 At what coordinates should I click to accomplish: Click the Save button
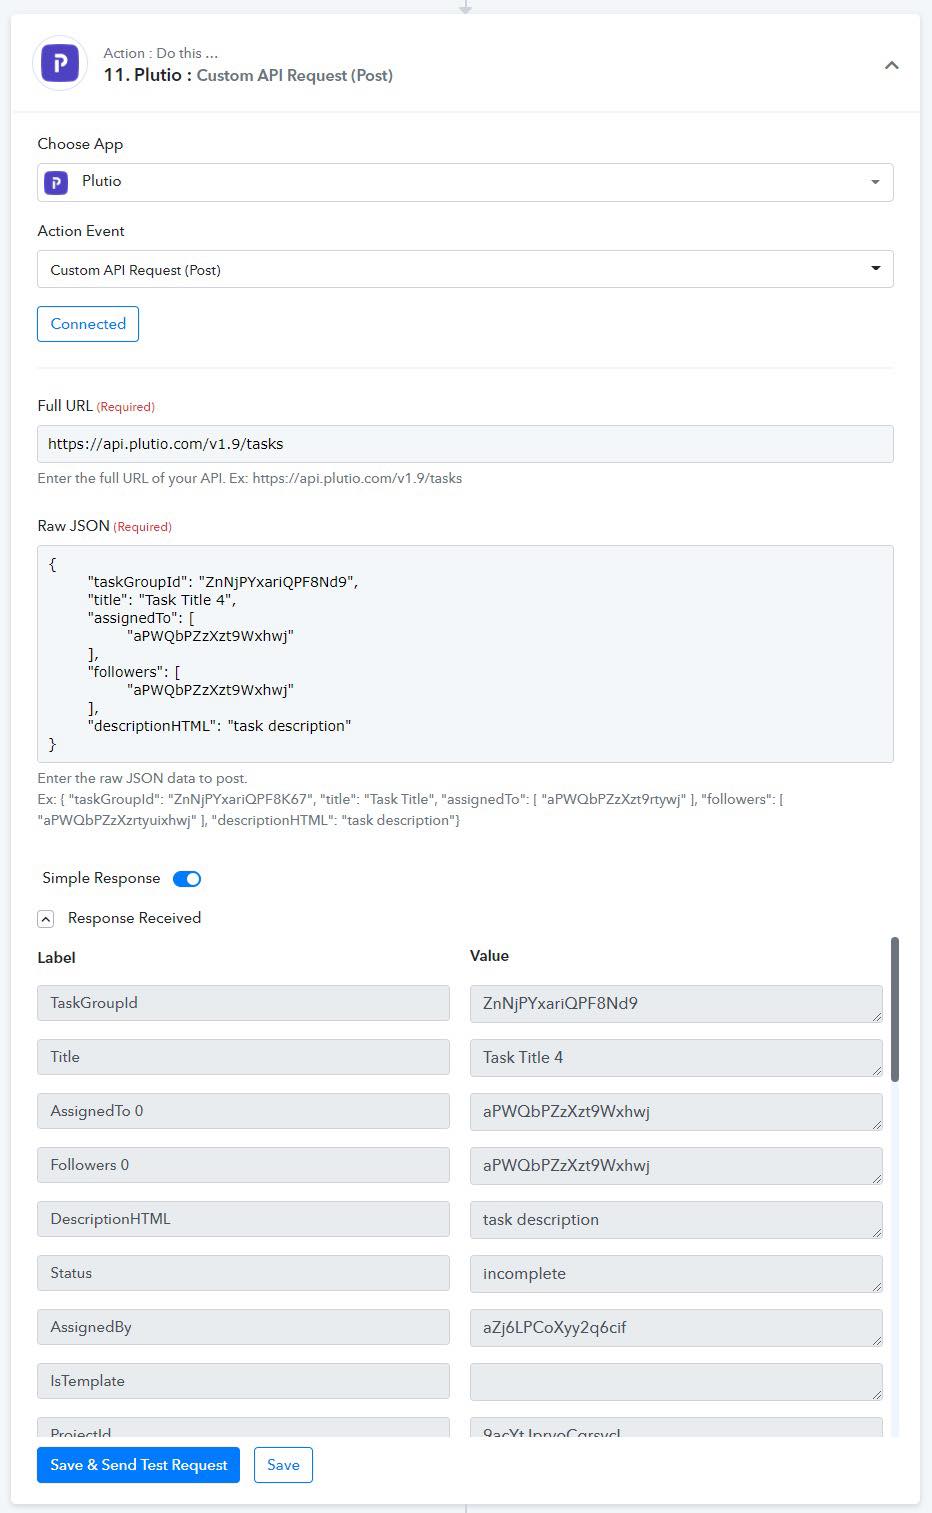point(283,1465)
